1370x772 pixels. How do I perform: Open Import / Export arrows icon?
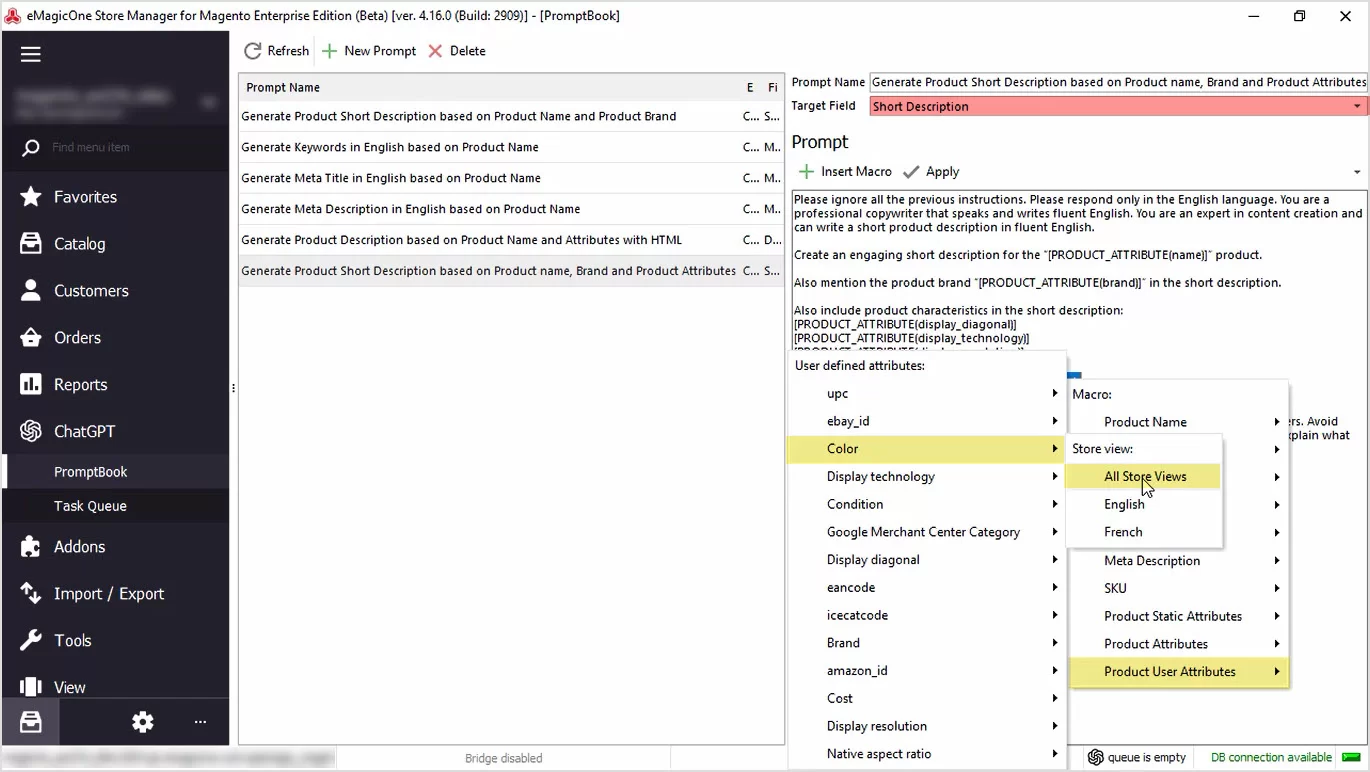(31, 594)
